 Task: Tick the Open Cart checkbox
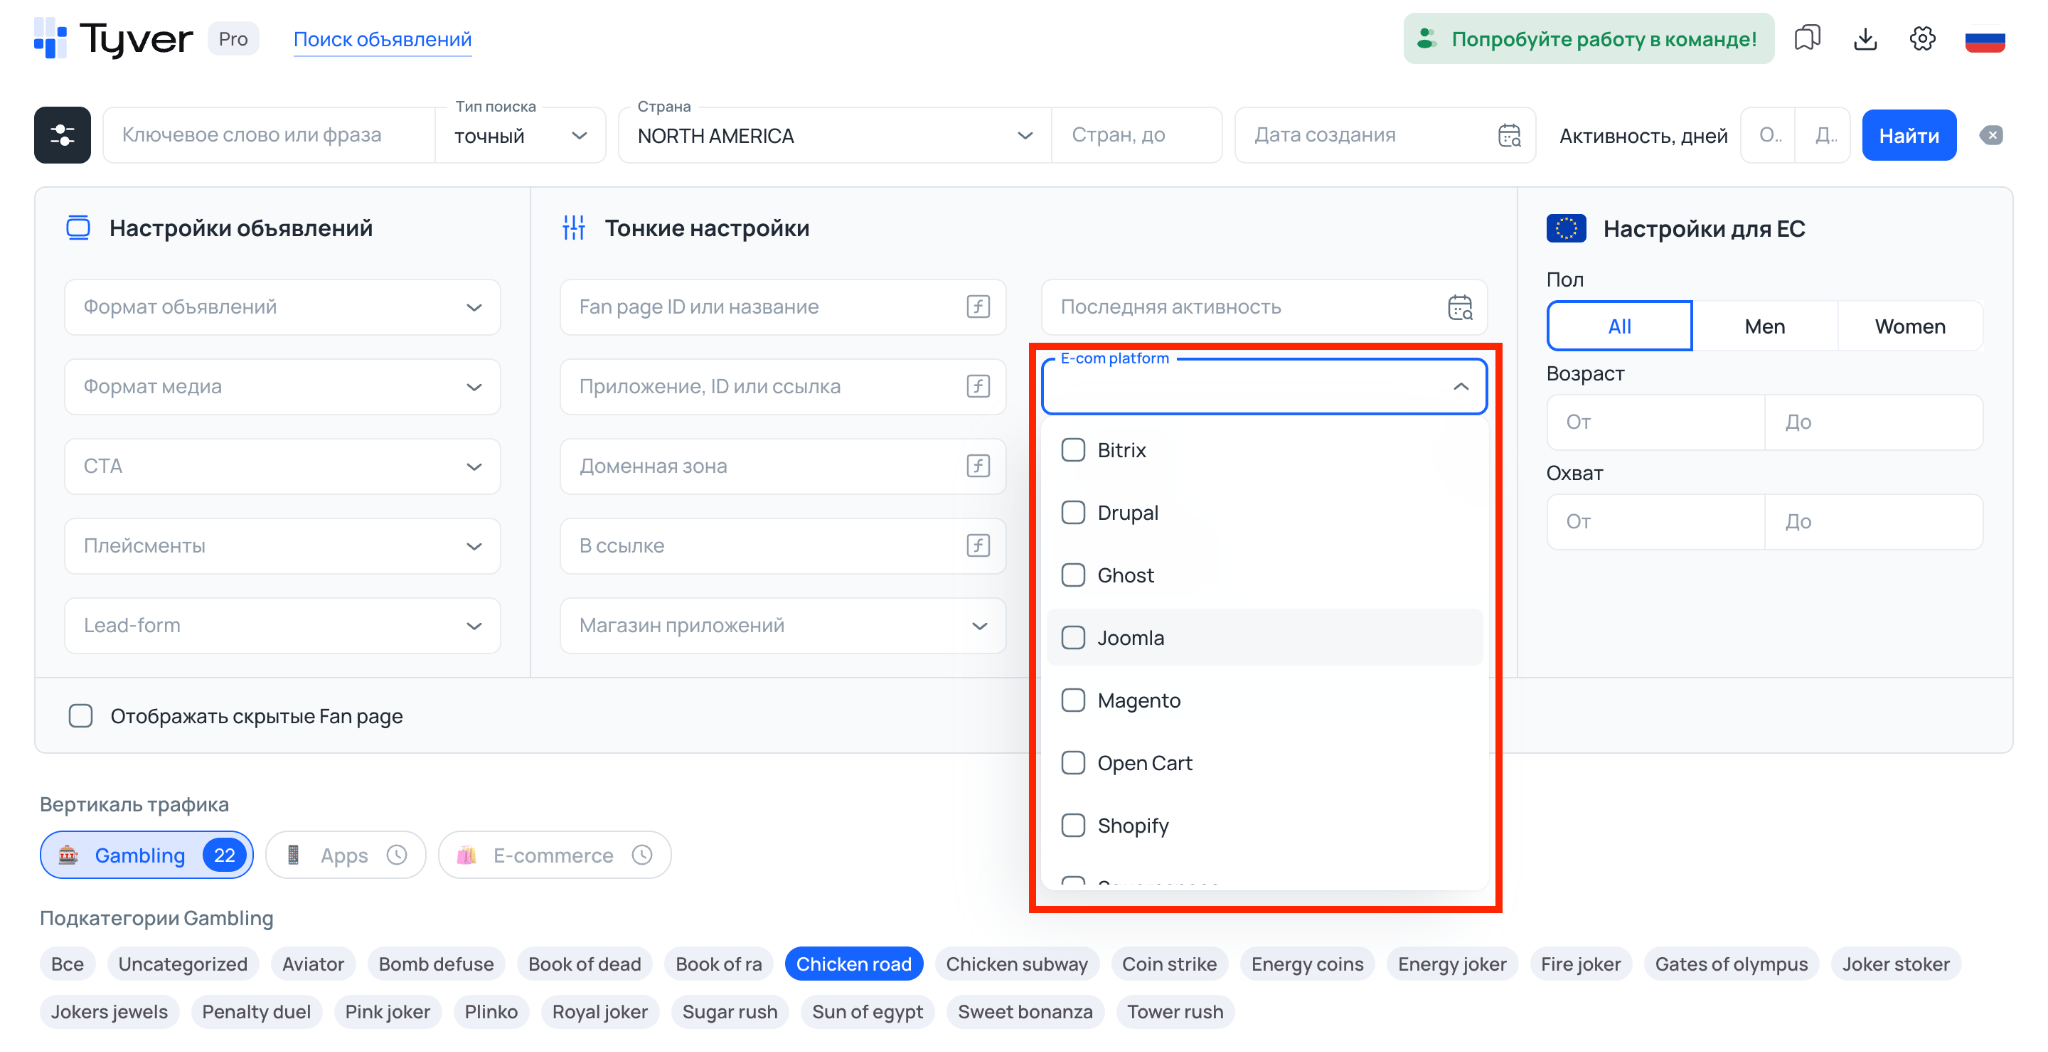[1073, 763]
